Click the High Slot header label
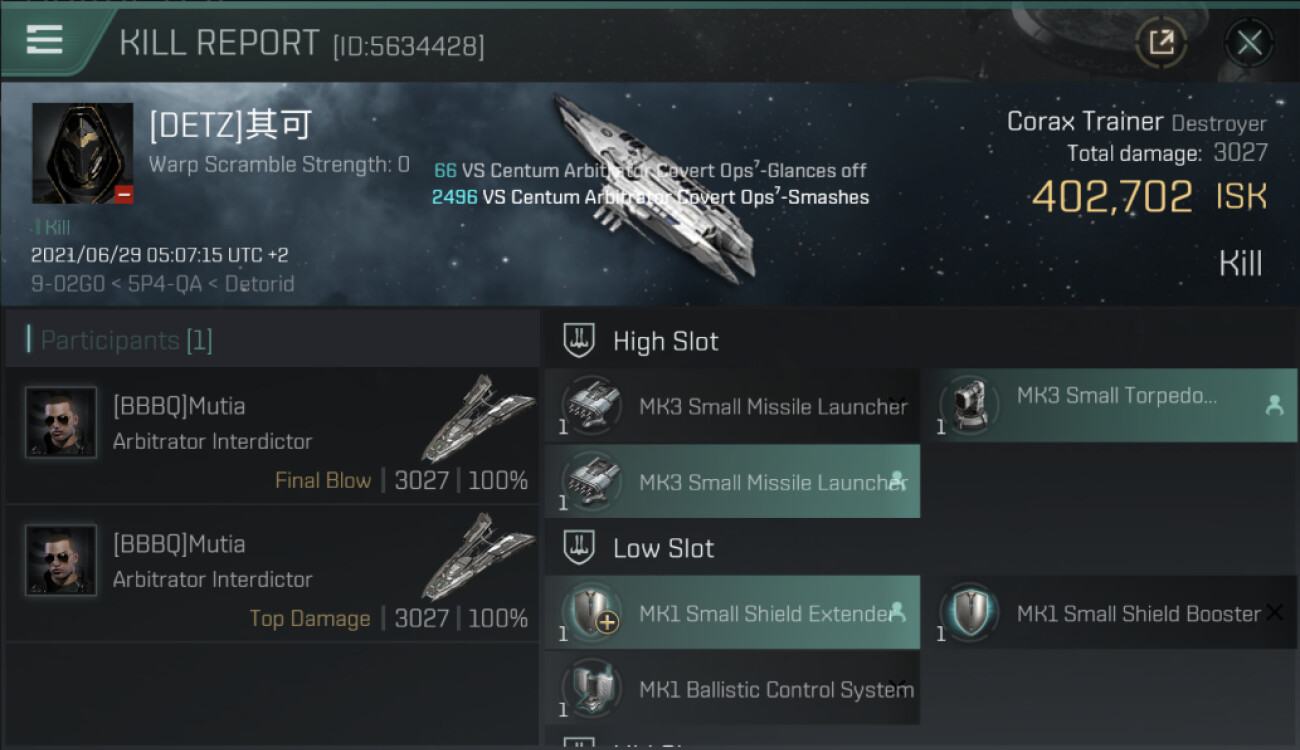 tap(665, 341)
